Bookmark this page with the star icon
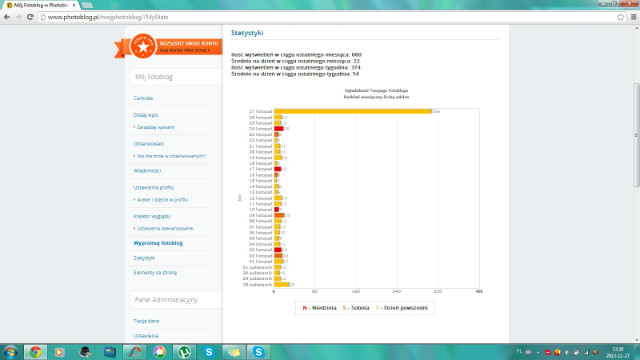Screen dimensions: 640x360 620,17
